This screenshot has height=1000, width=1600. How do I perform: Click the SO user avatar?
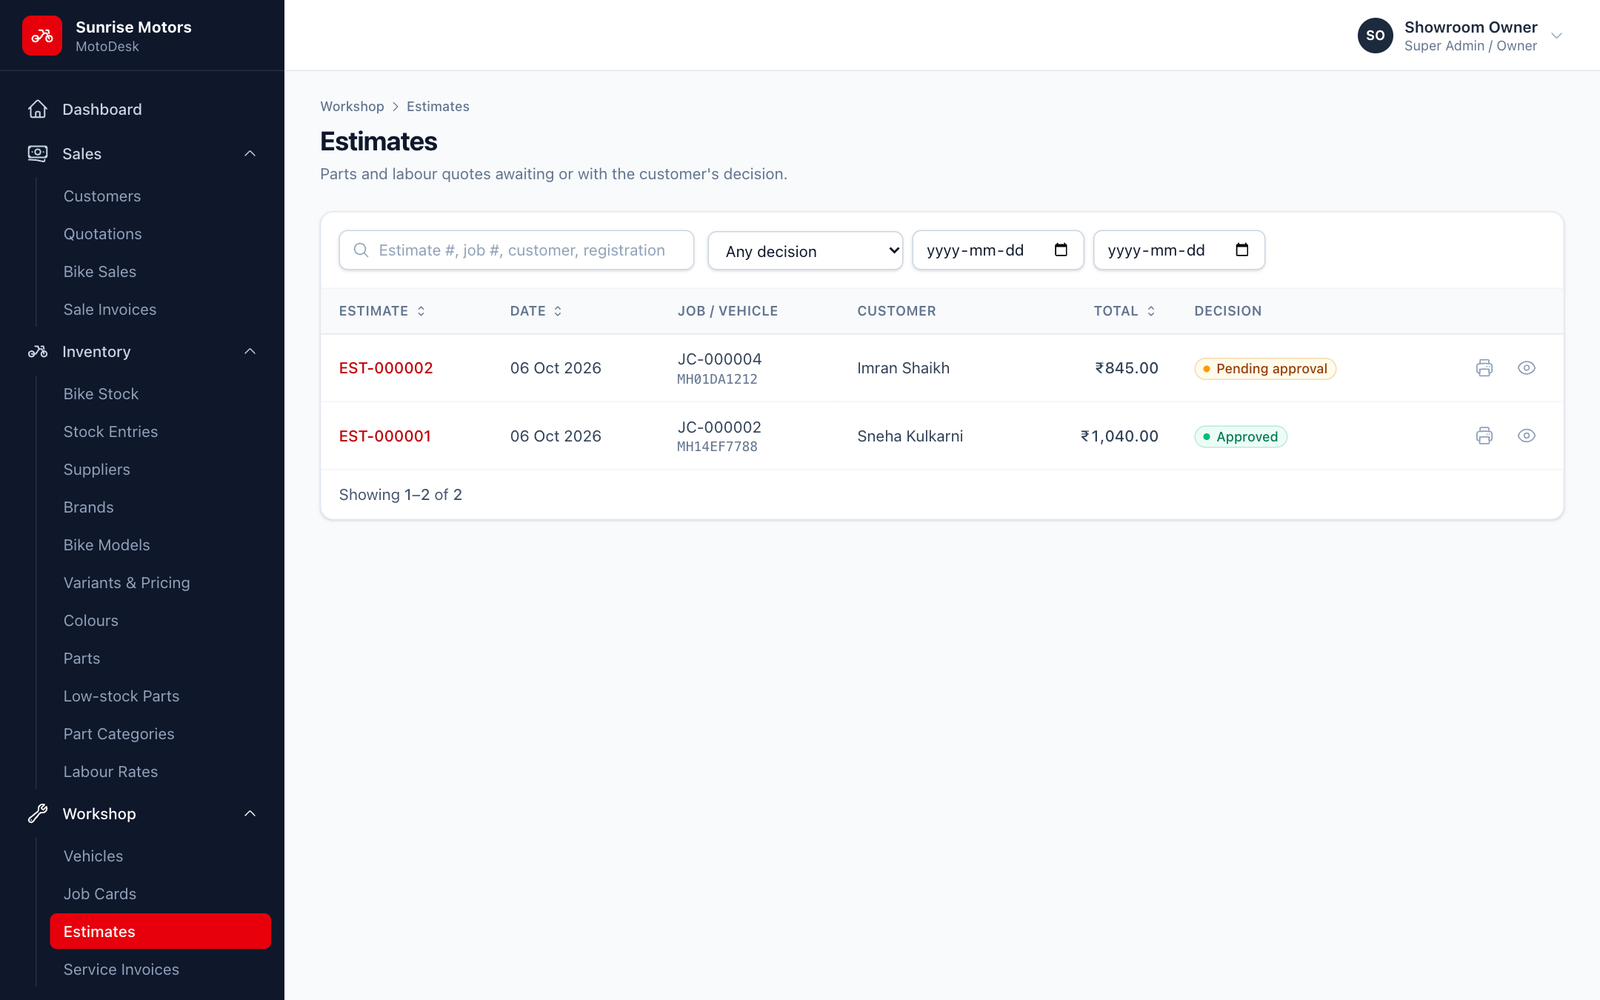tap(1375, 35)
